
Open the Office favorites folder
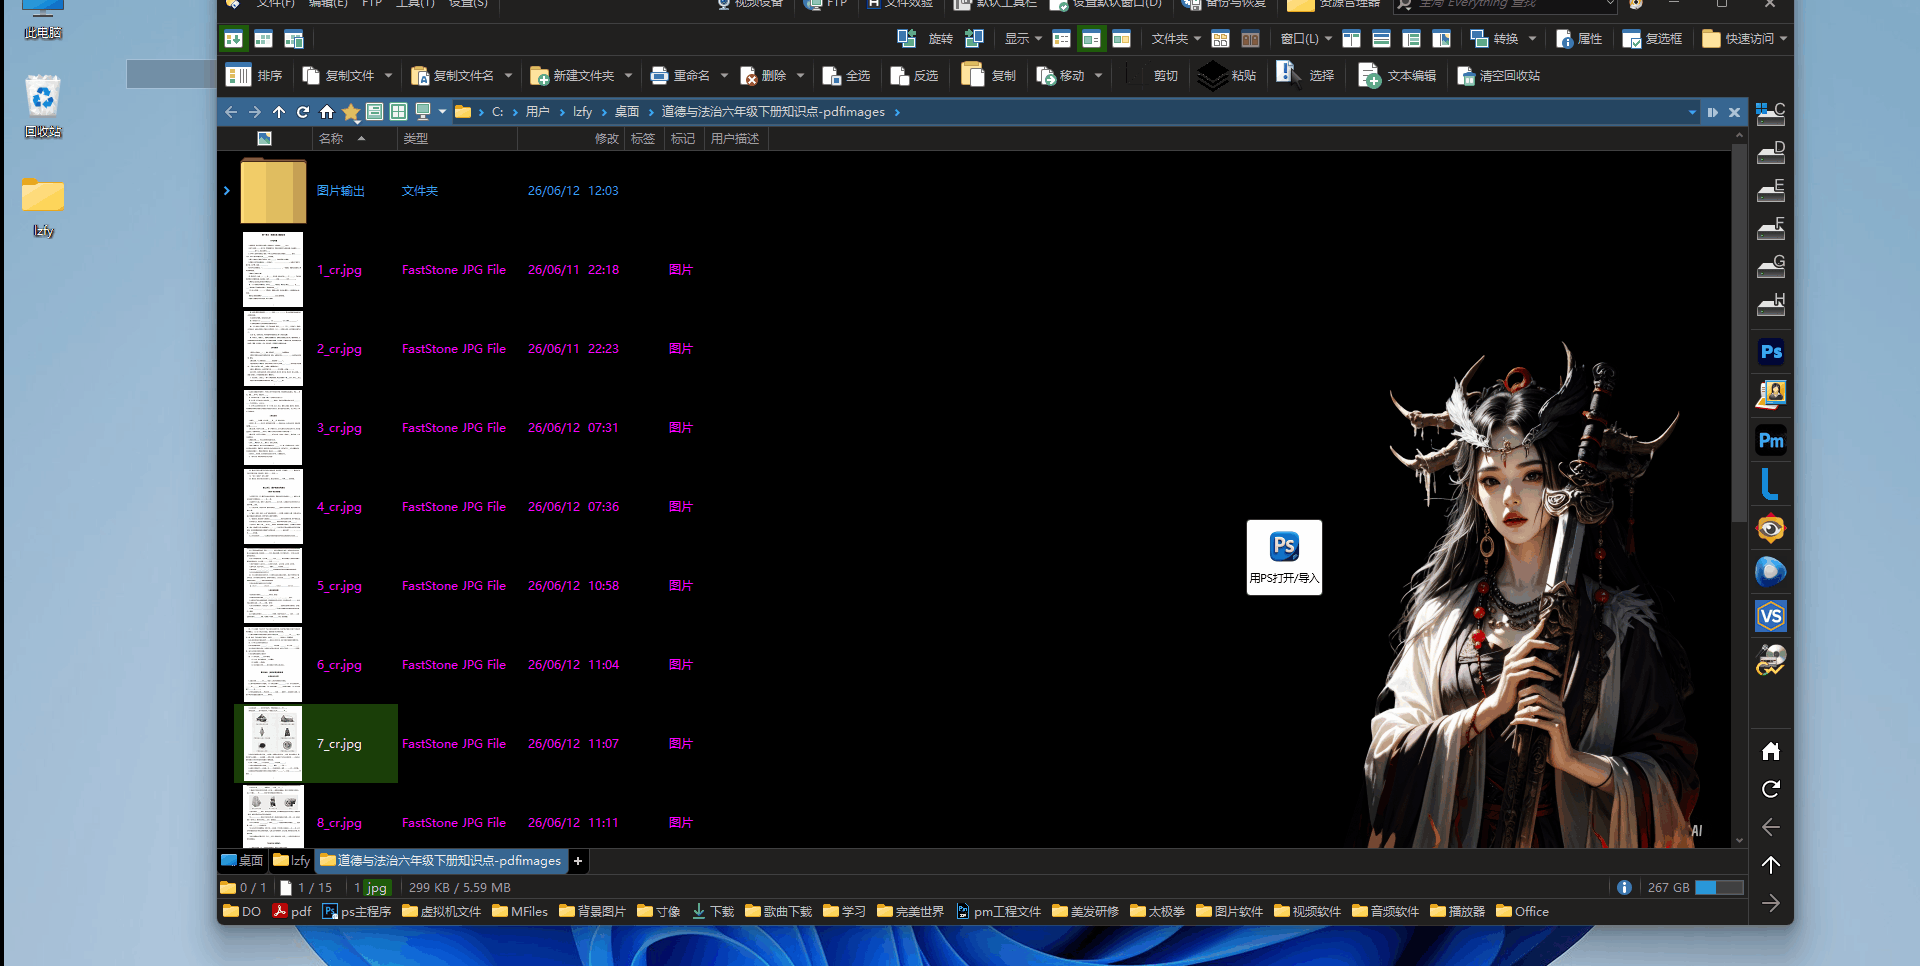point(1522,912)
